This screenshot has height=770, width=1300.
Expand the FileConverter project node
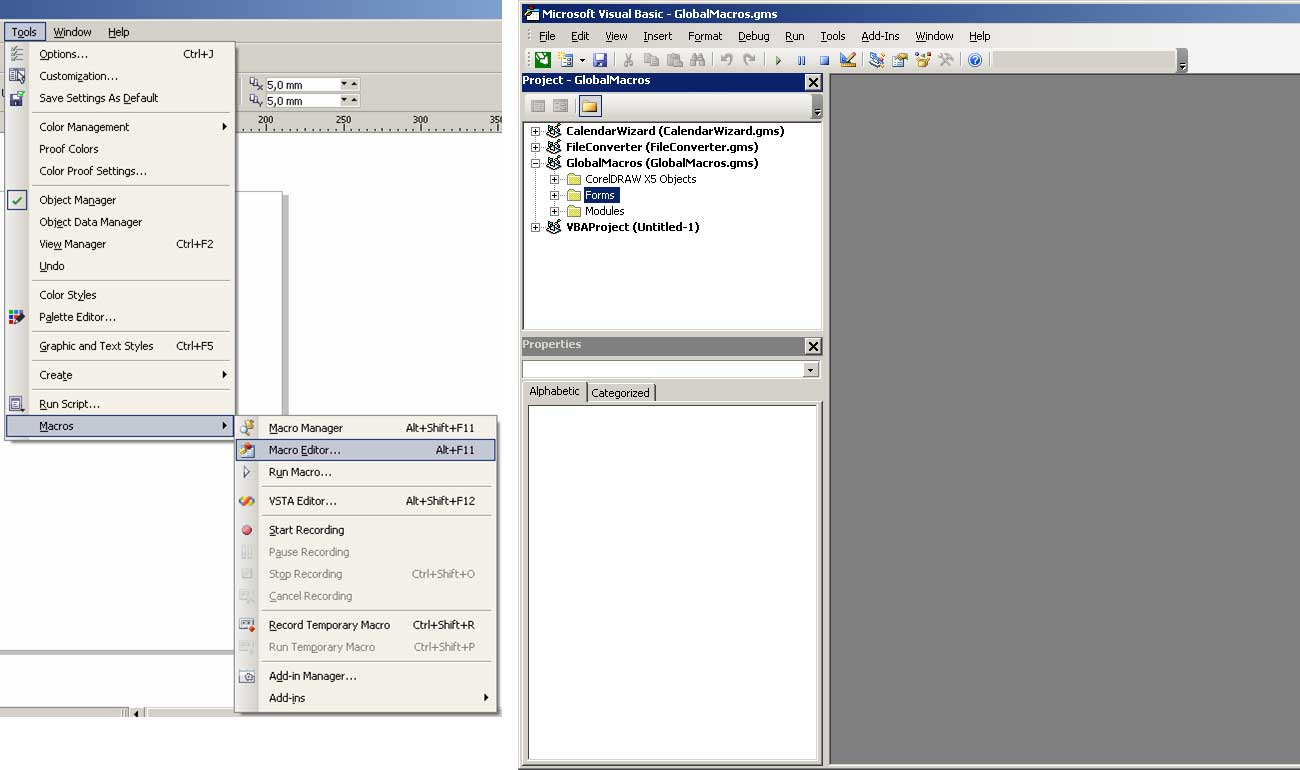pos(536,147)
